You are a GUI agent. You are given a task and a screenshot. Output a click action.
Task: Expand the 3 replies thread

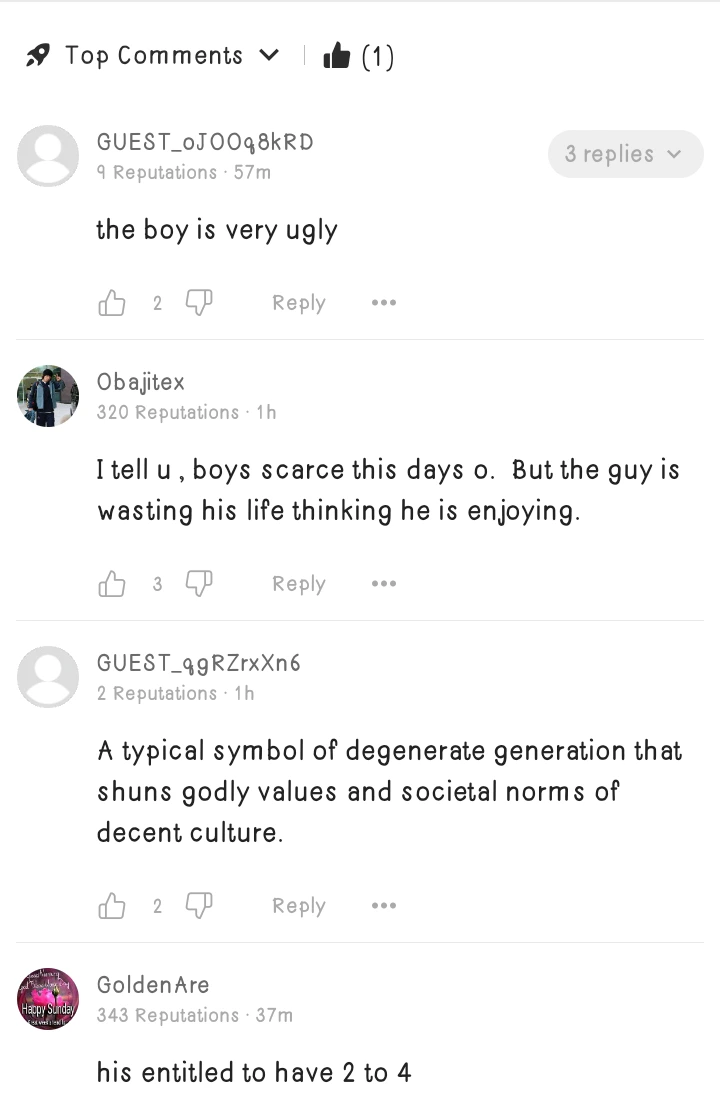click(625, 154)
